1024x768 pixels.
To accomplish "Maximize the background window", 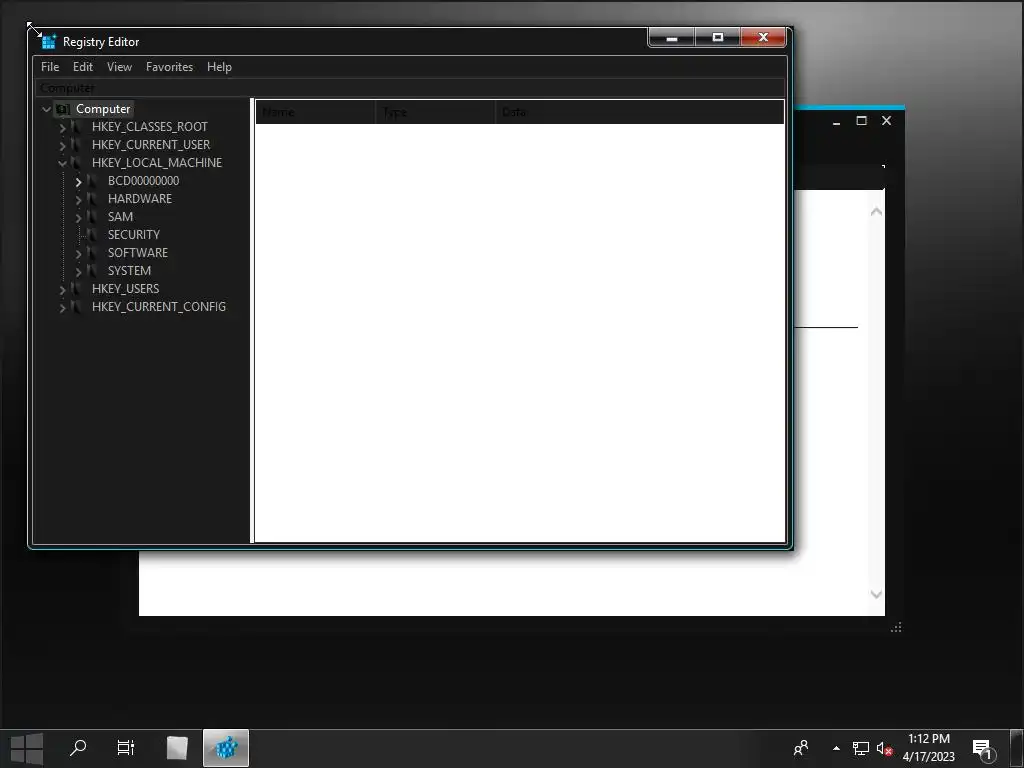I will click(x=861, y=121).
